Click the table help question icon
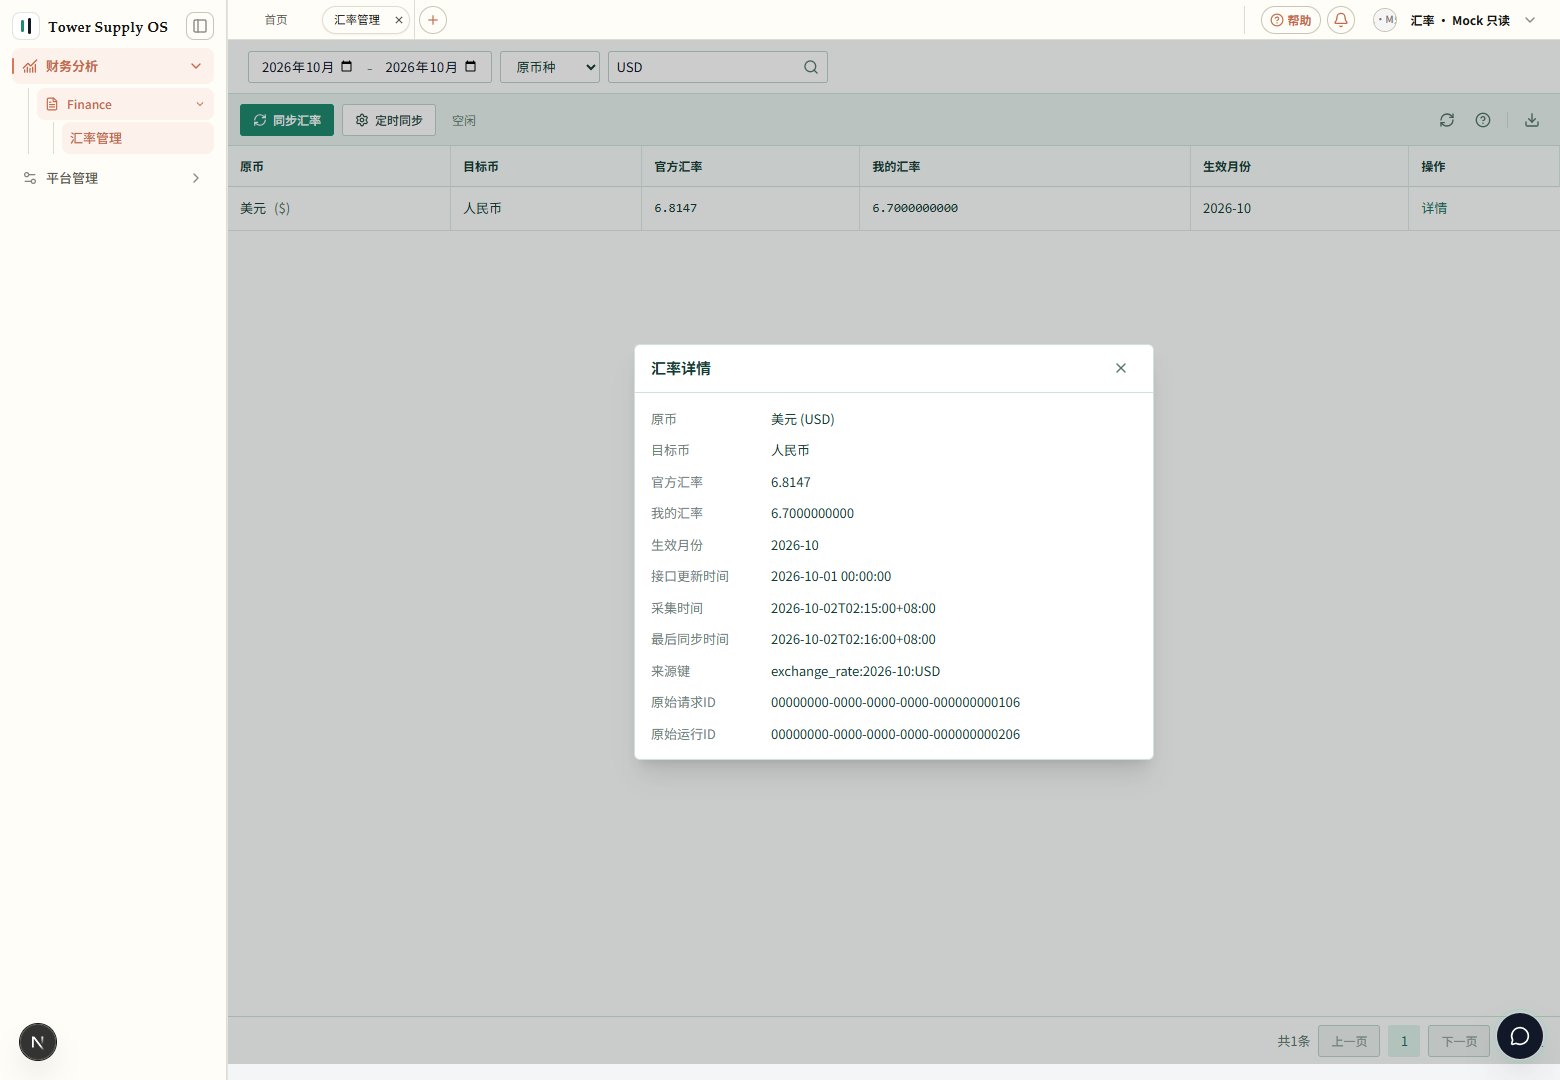This screenshot has width=1560, height=1080. pos(1483,120)
